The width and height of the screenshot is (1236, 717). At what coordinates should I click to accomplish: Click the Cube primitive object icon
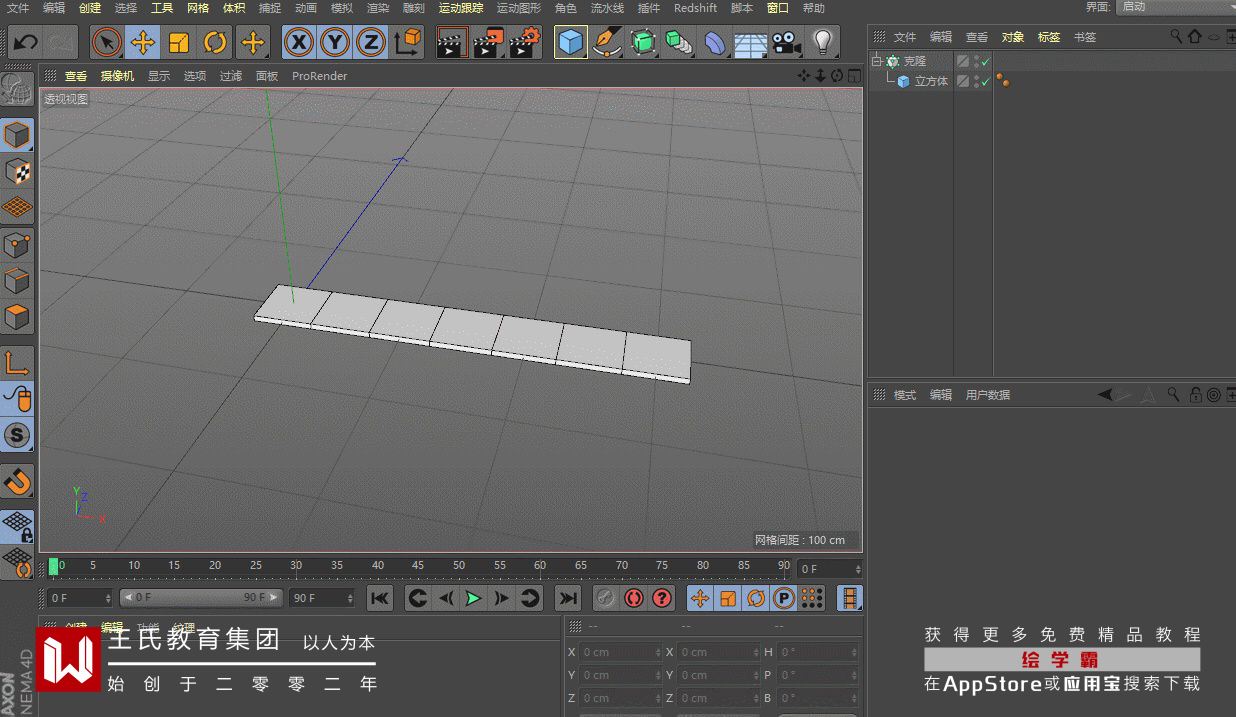[x=570, y=42]
